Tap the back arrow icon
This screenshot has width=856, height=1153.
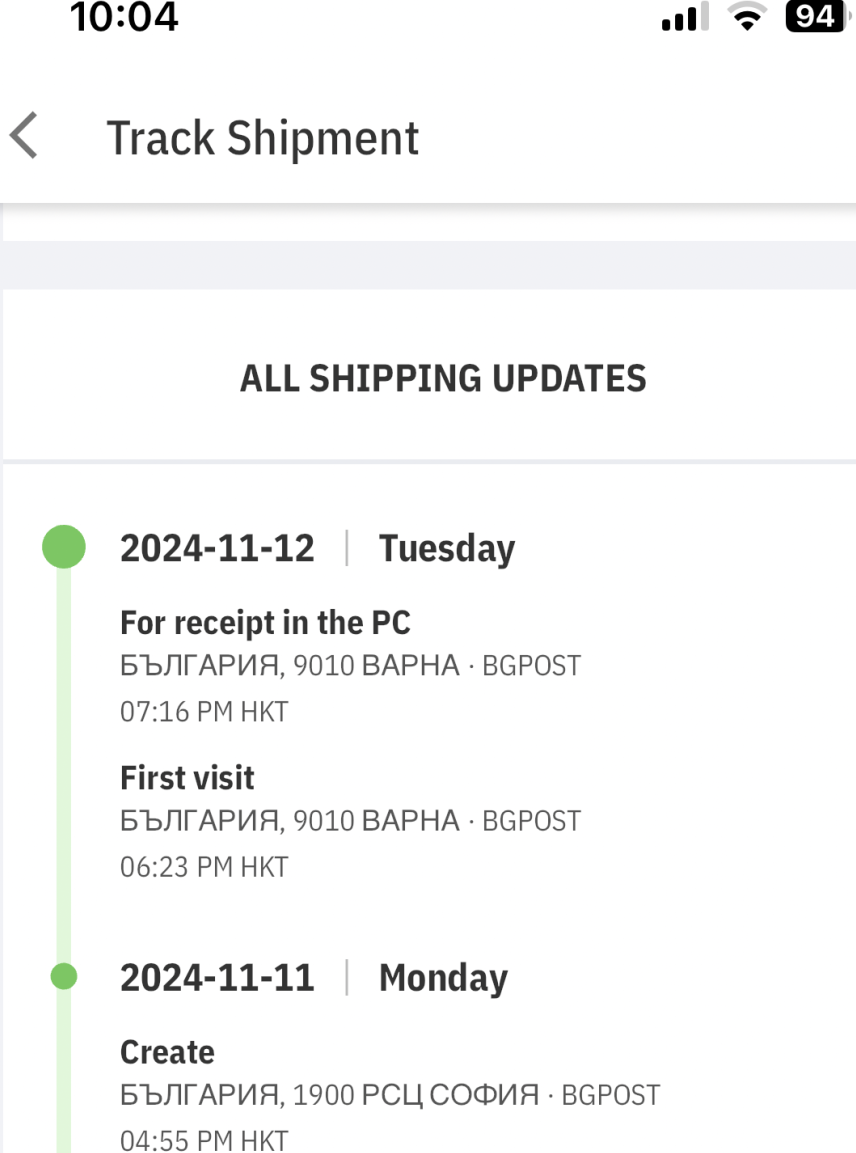(x=24, y=136)
